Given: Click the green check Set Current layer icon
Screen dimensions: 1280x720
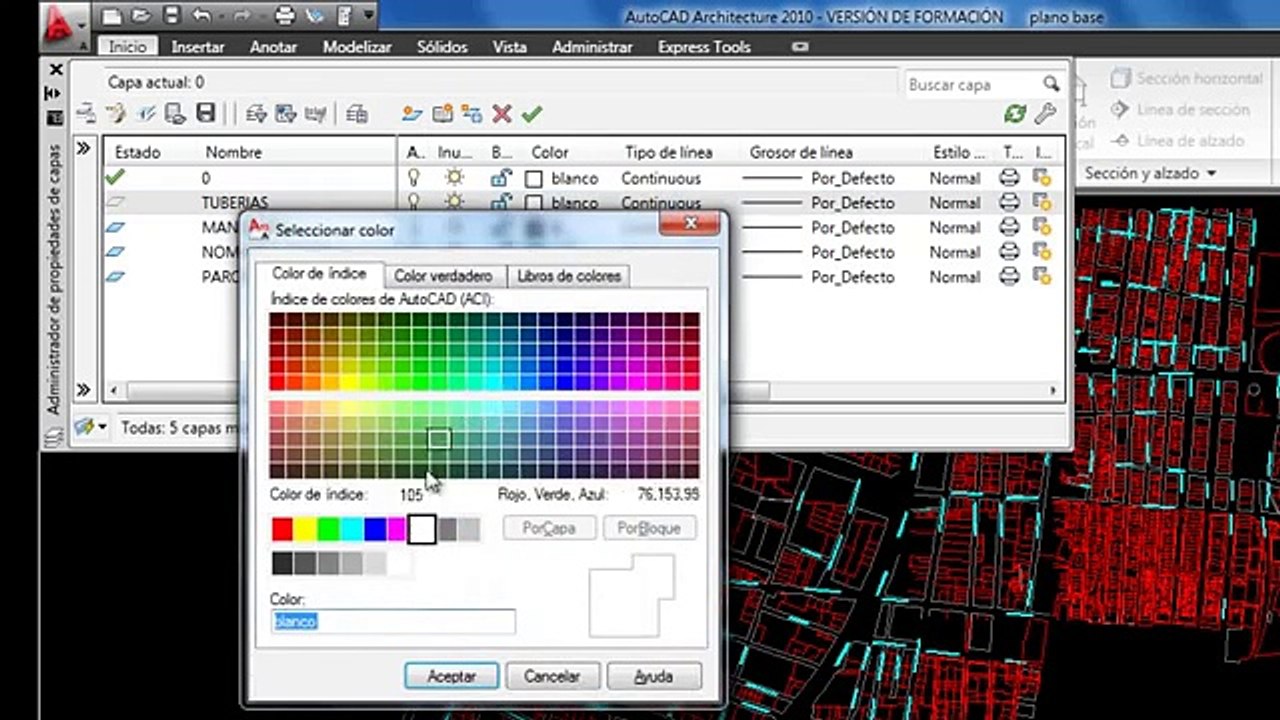Looking at the screenshot, I should [x=531, y=114].
